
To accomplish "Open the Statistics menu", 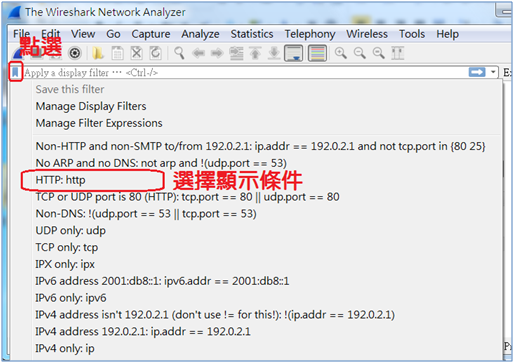I will [252, 34].
